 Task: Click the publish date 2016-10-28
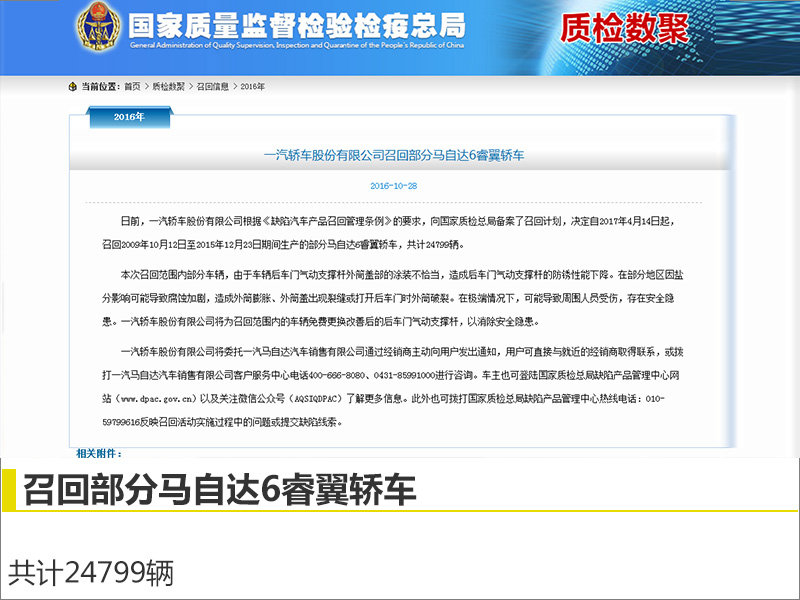coord(393,186)
